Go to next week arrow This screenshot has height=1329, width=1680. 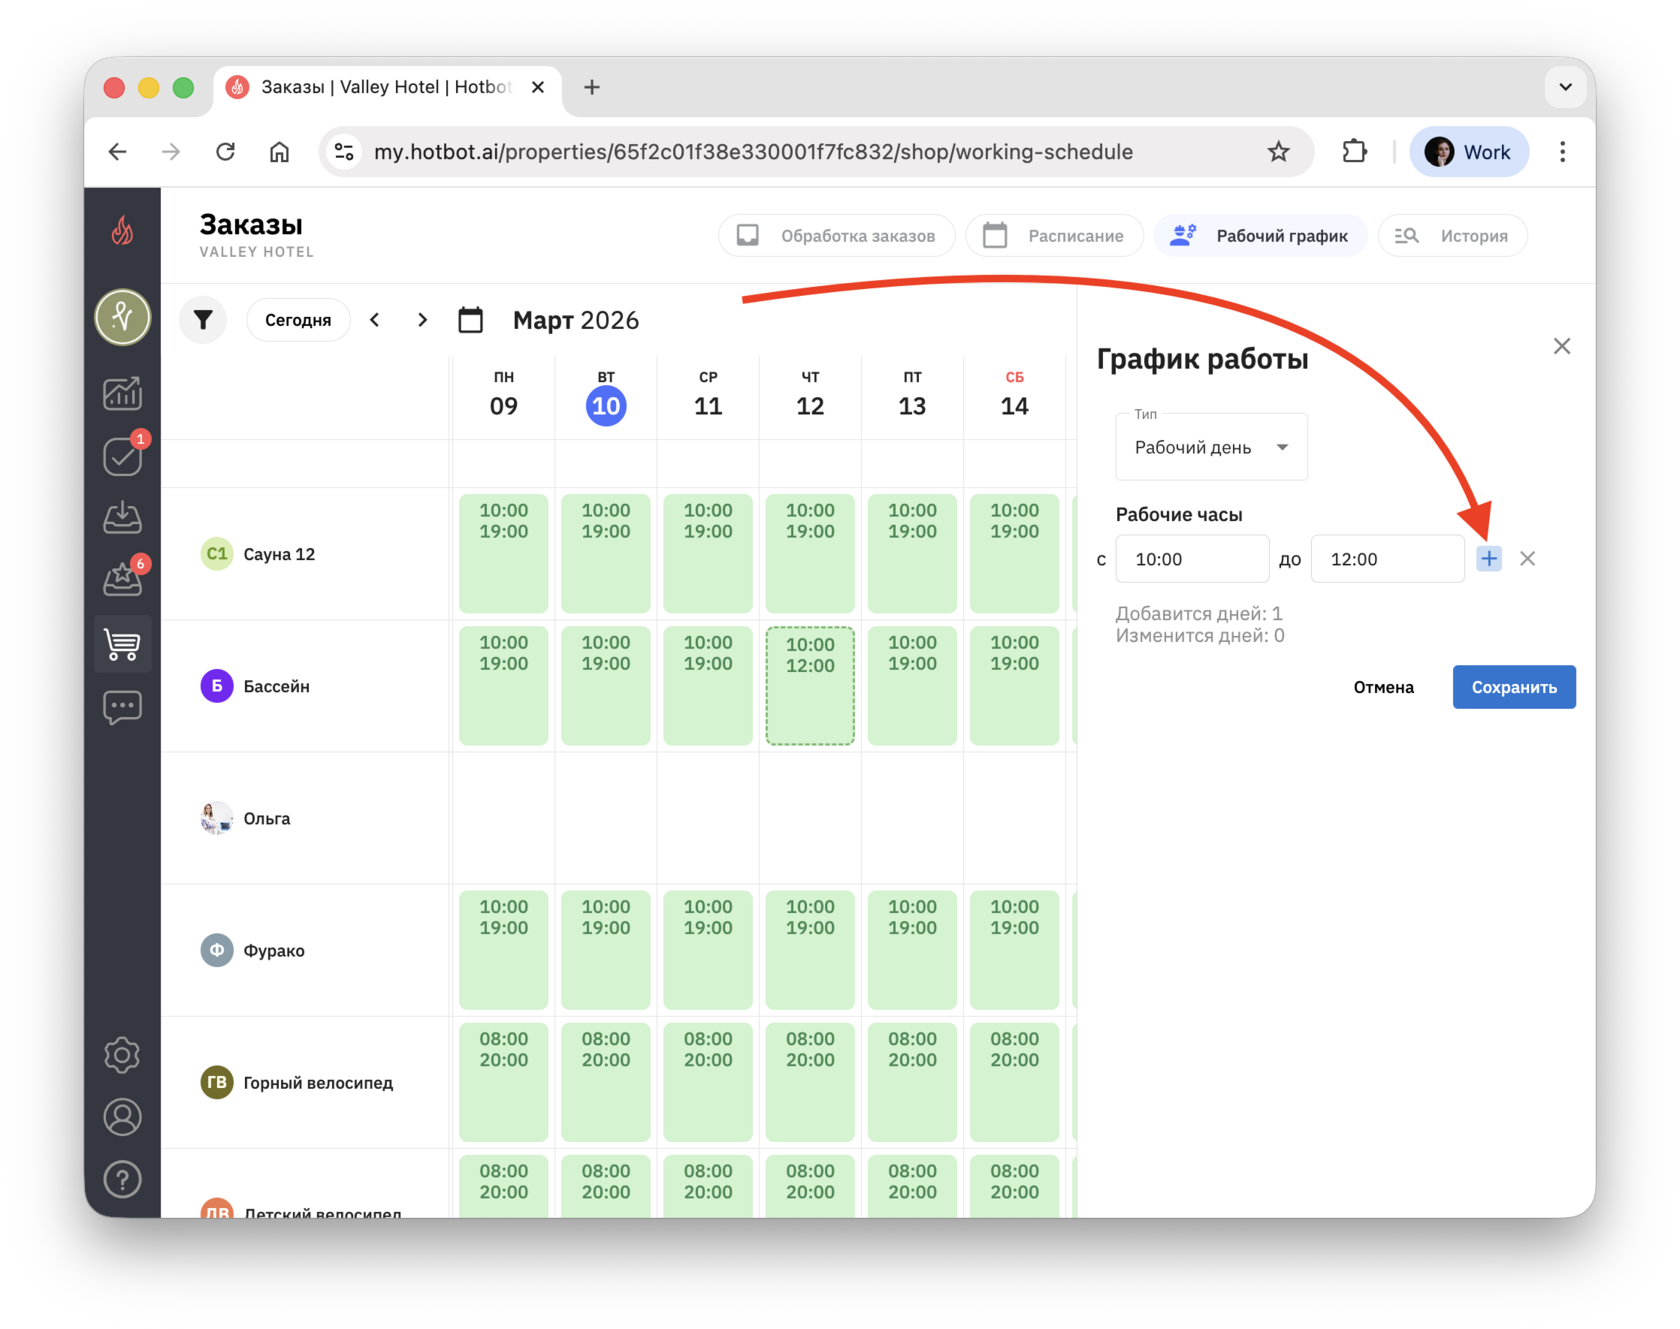422,320
